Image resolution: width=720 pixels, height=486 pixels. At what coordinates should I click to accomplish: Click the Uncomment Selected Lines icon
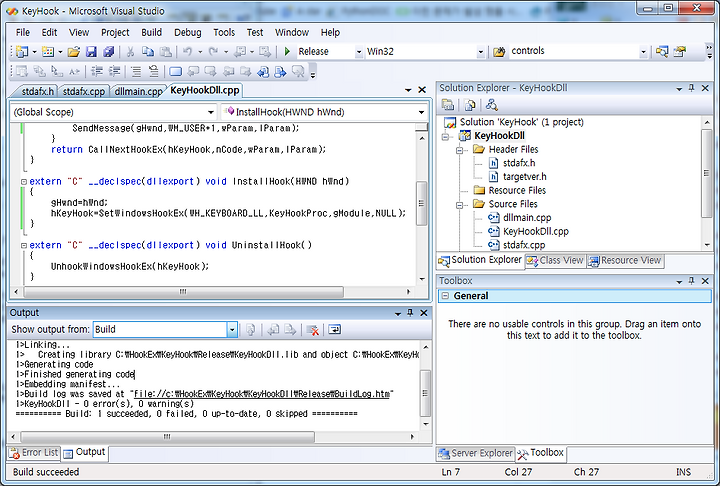153,71
